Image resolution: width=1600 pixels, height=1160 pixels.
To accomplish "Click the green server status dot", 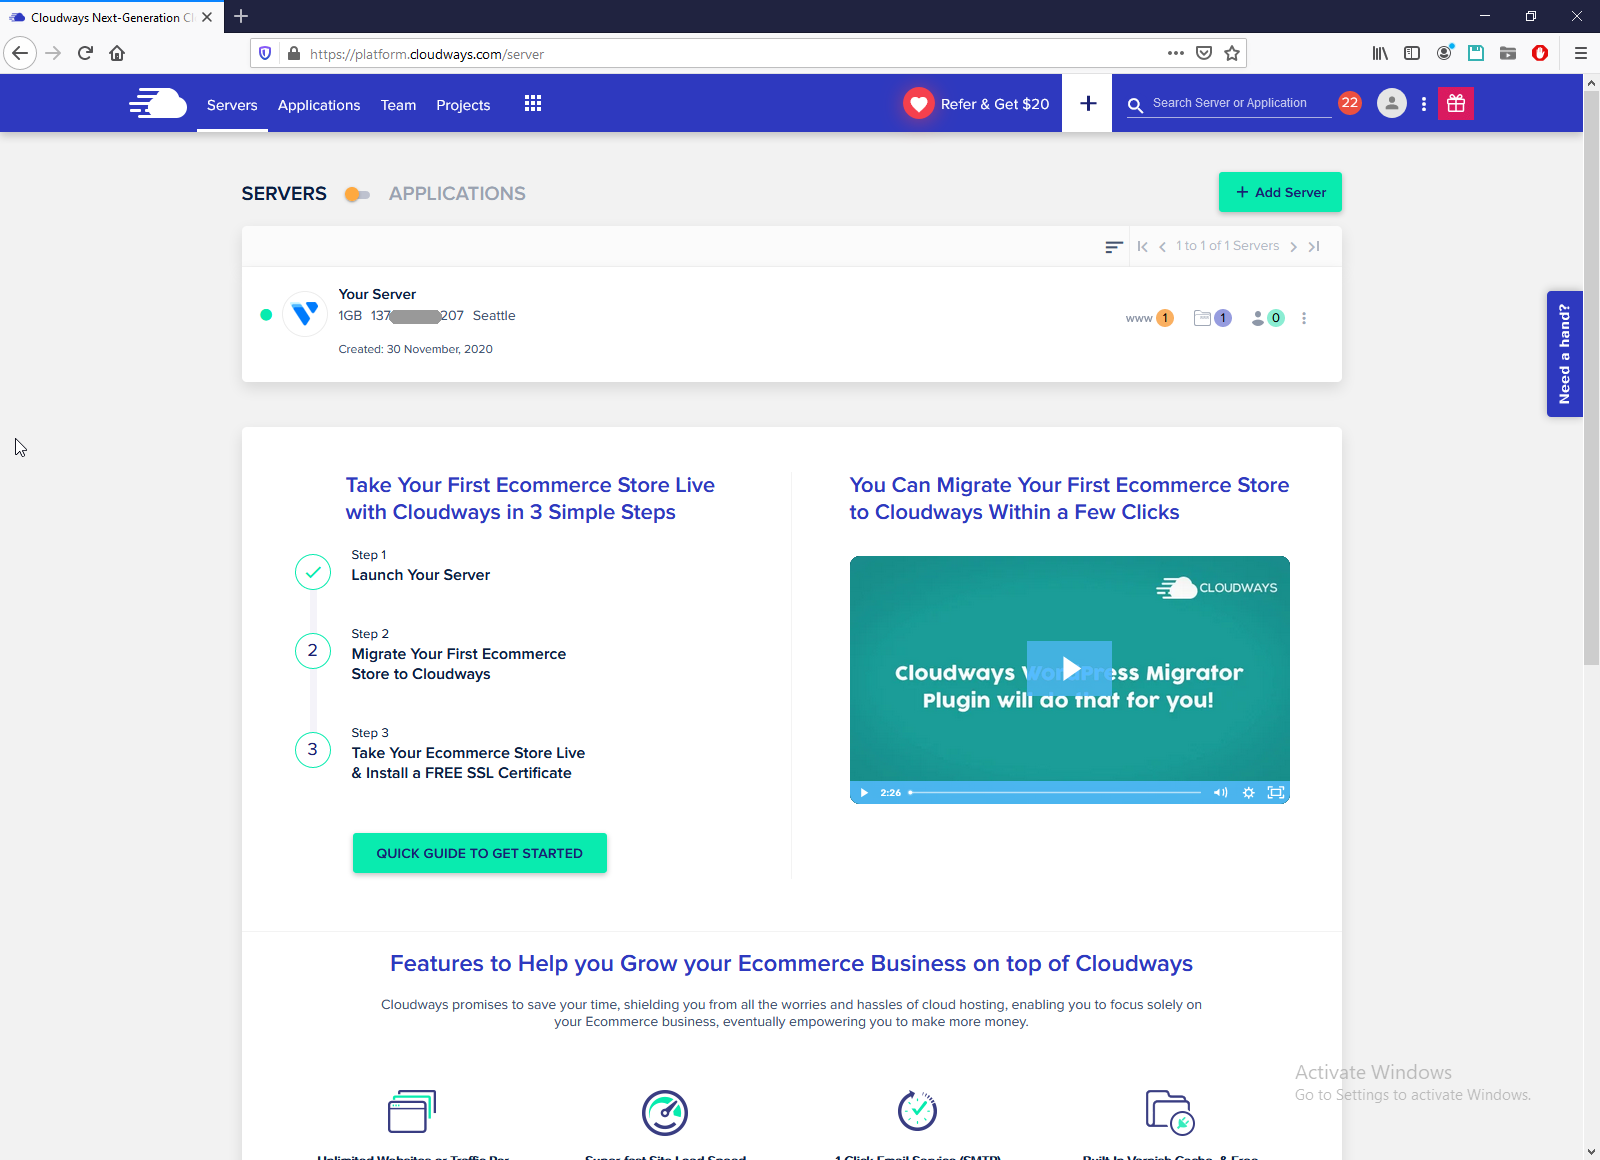I will pyautogui.click(x=266, y=315).
